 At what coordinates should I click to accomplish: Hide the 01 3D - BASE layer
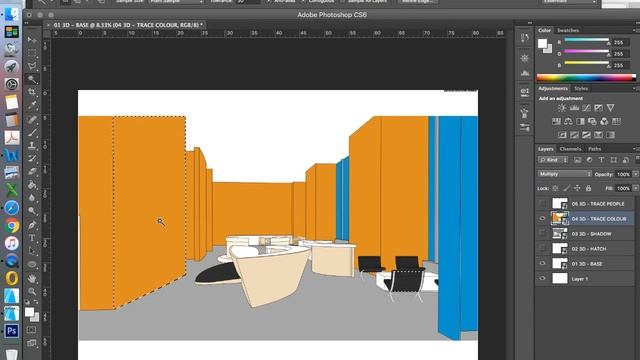[542, 264]
